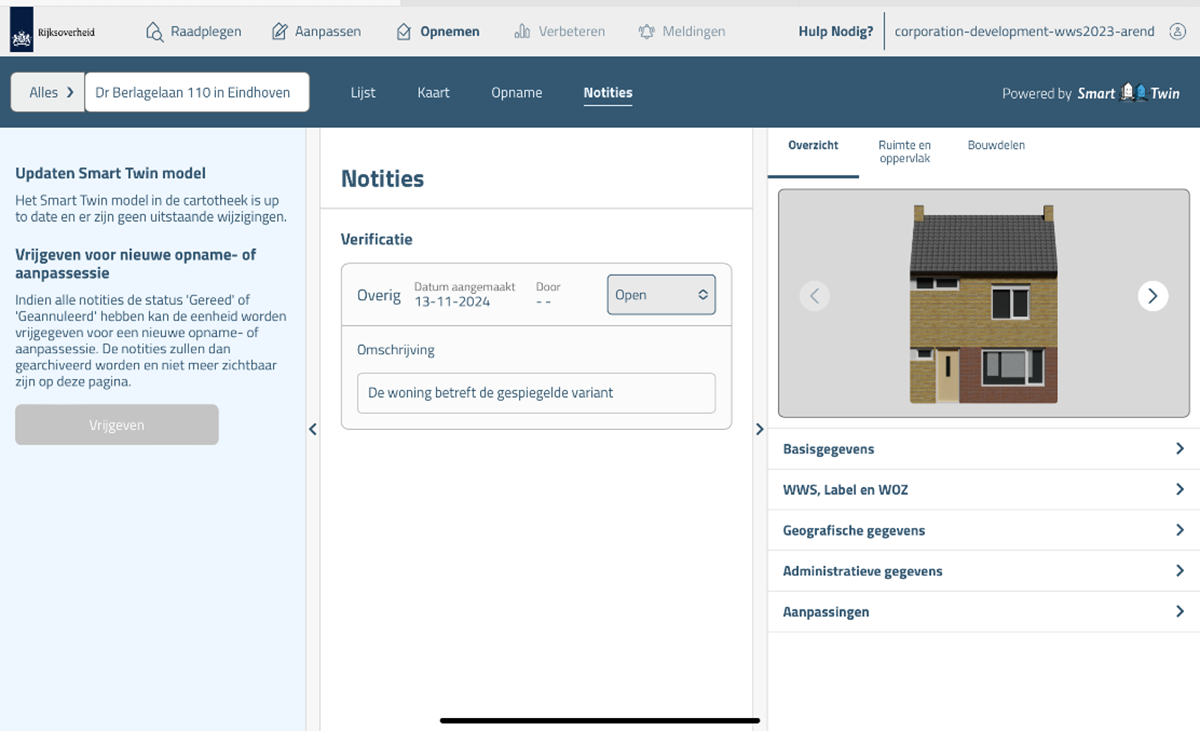
Task: Click the Hulp Nodig? link
Action: [x=836, y=31]
